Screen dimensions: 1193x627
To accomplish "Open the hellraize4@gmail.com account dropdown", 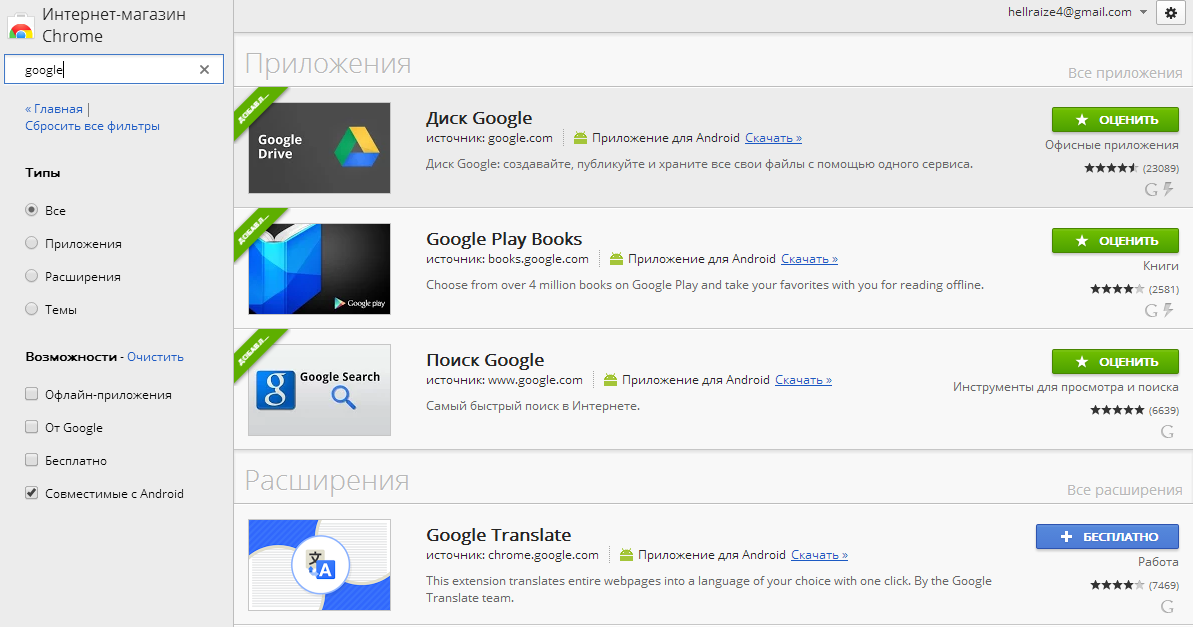I will [1077, 12].
